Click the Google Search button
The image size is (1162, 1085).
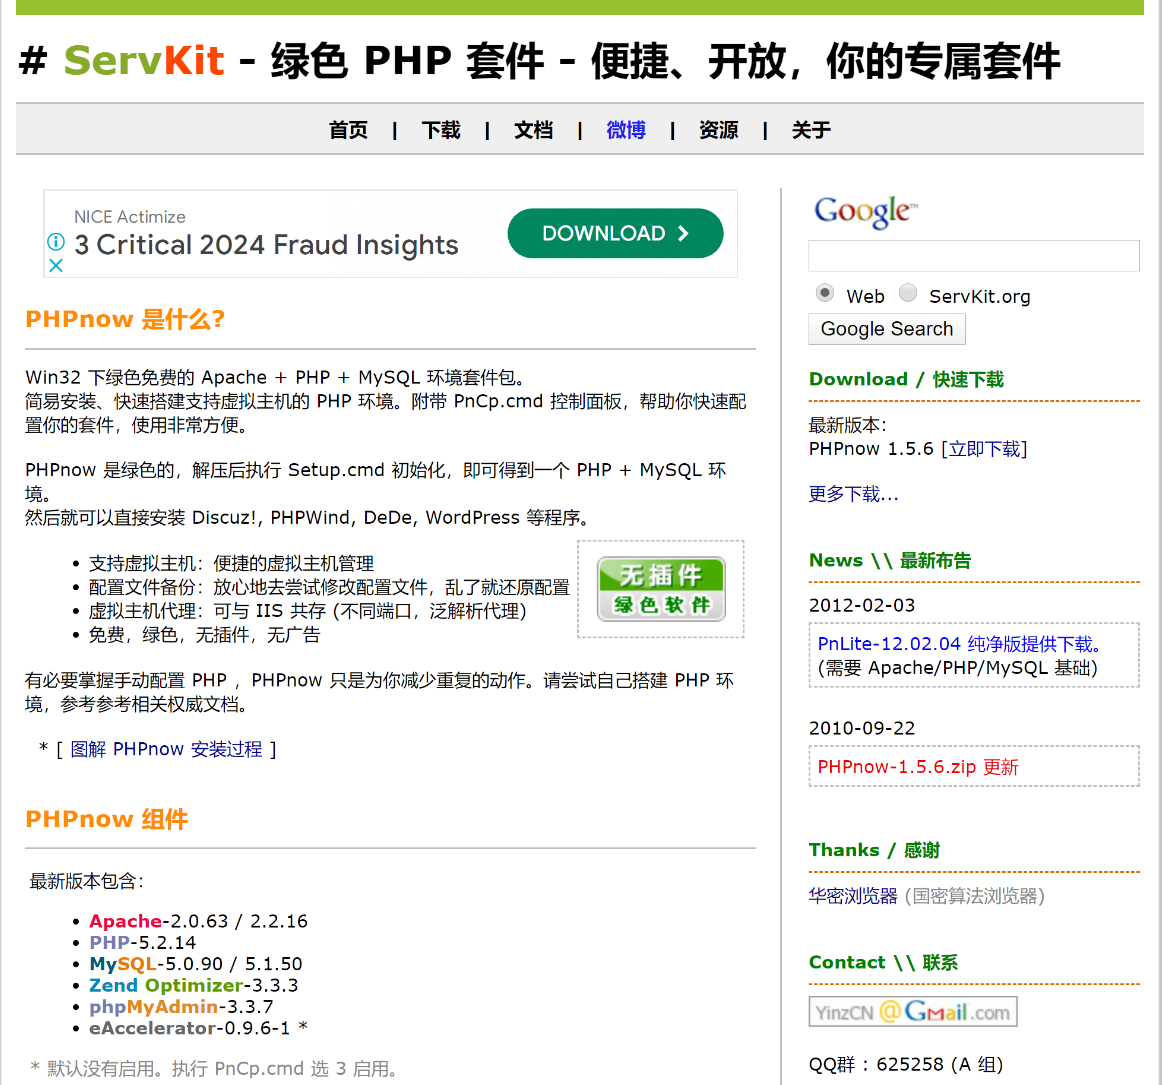click(887, 329)
